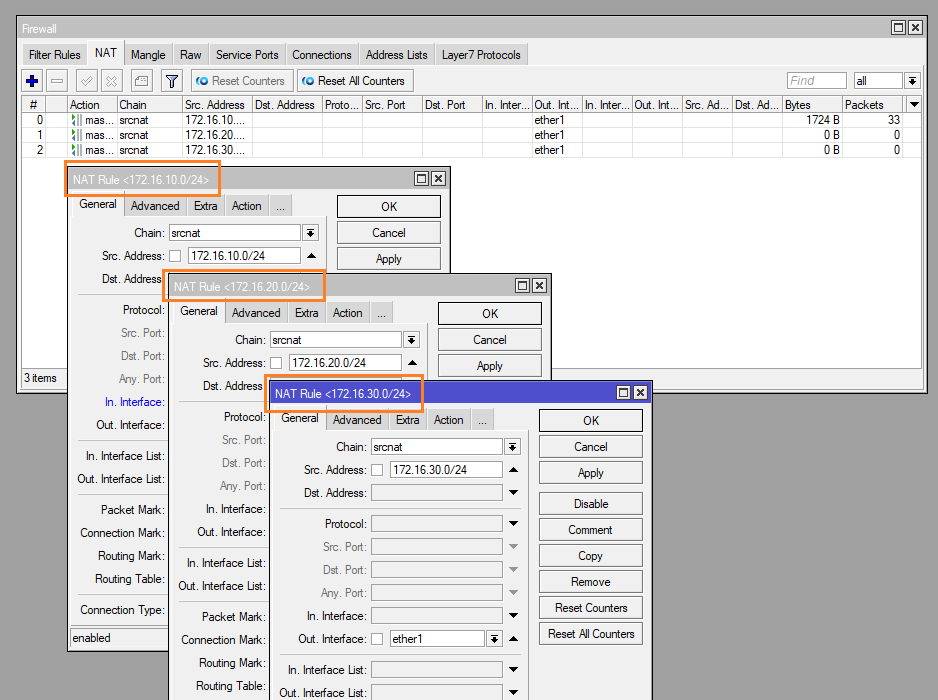Click the remove rule minus icon
Screen dimensions: 938x700
[x=58, y=81]
